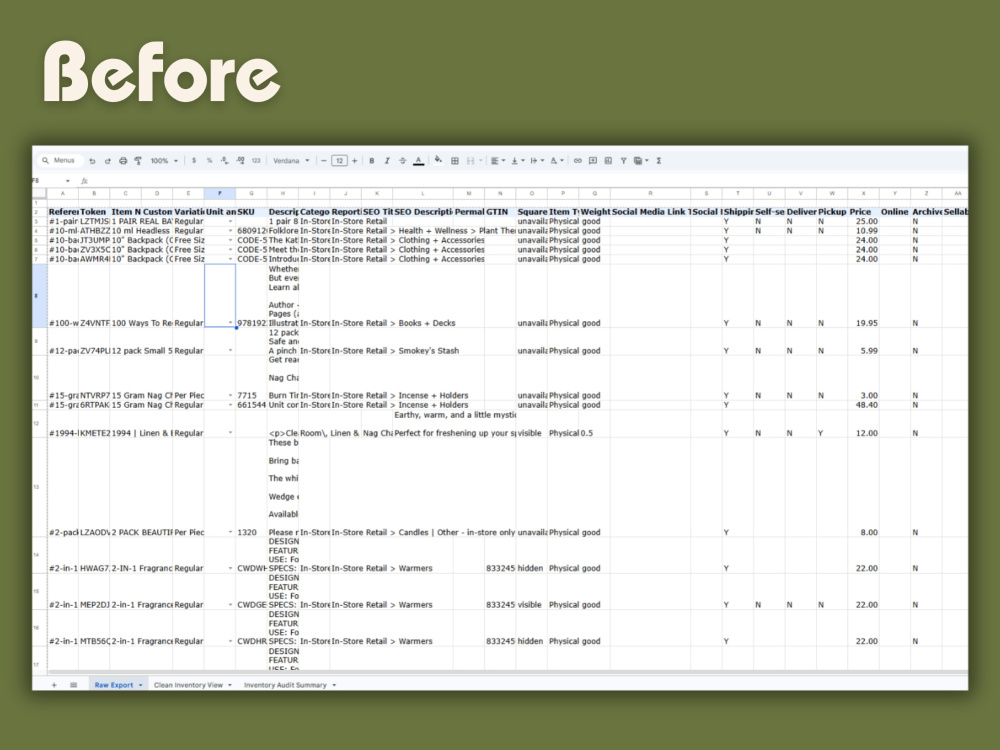Click the 'Token' header cell
This screenshot has width=1000, height=750.
94,212
